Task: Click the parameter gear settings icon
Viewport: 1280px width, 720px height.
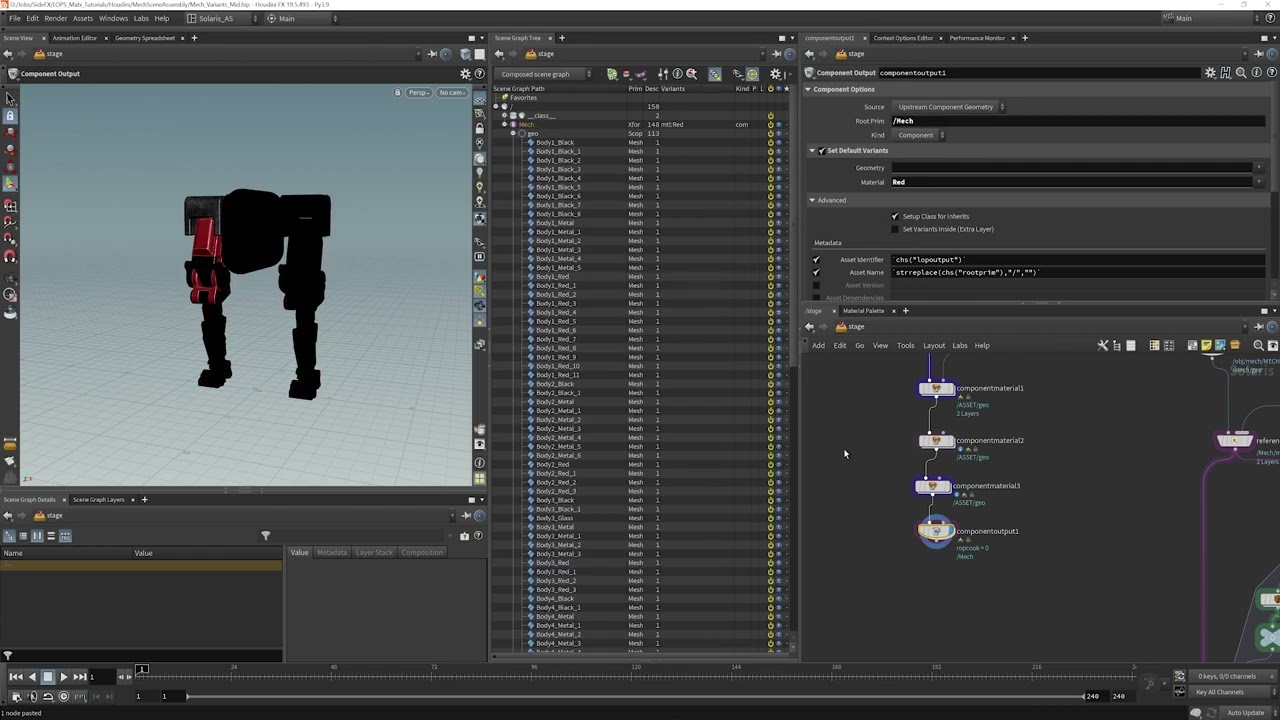Action: click(x=1210, y=73)
